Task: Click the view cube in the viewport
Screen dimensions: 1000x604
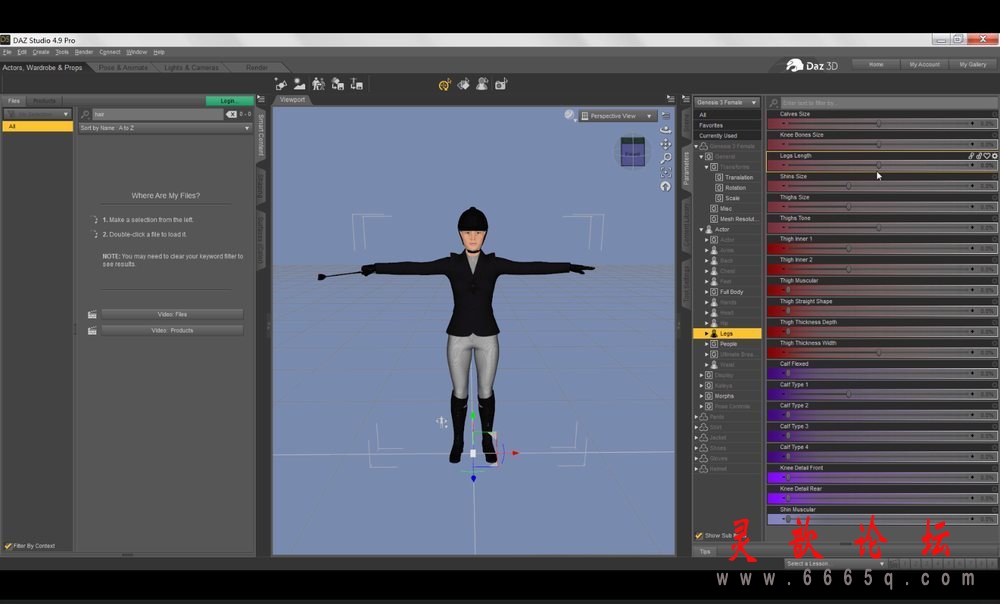Action: coord(633,152)
